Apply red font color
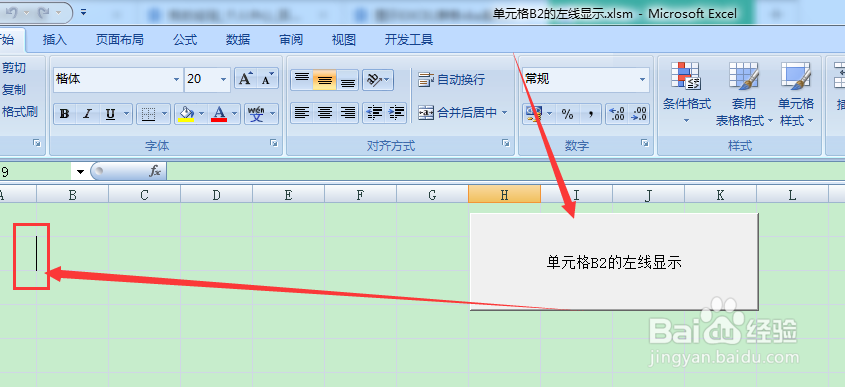 (219, 114)
